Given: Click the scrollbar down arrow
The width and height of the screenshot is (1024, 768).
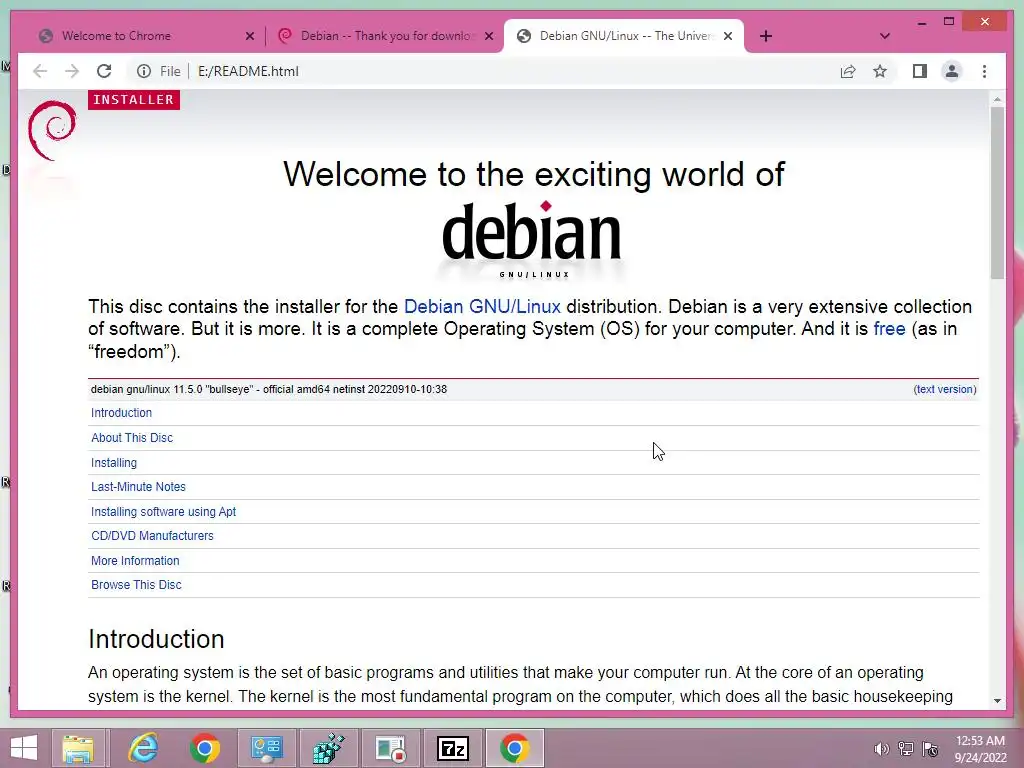Looking at the screenshot, I should [997, 701].
